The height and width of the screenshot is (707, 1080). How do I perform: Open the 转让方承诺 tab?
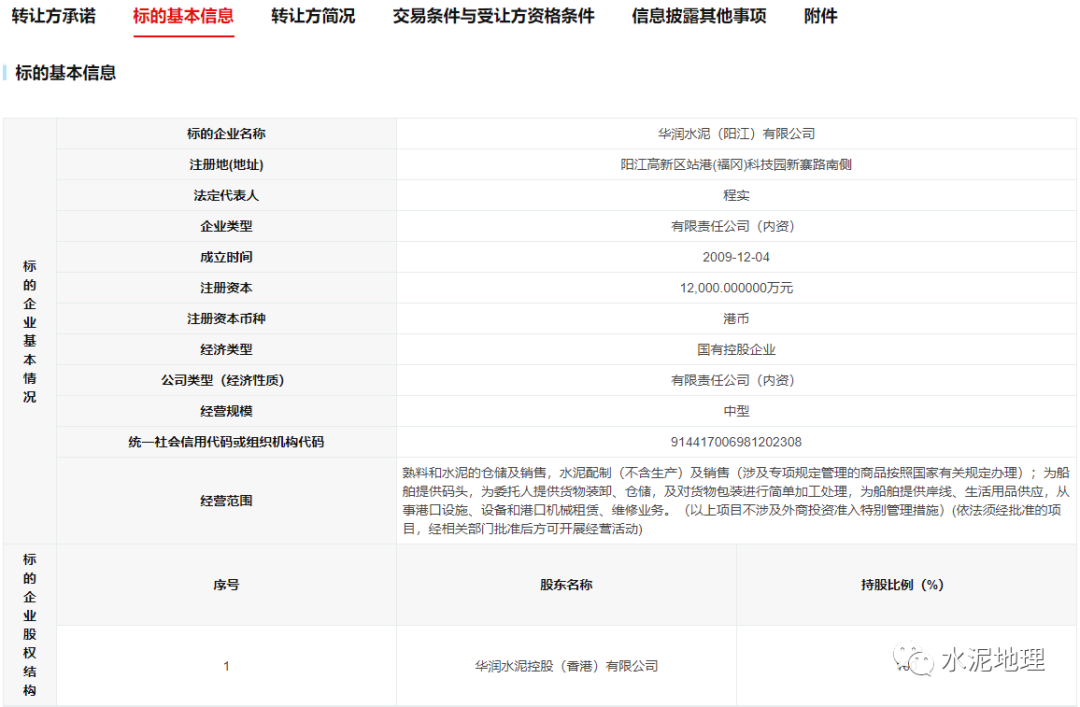[53, 17]
